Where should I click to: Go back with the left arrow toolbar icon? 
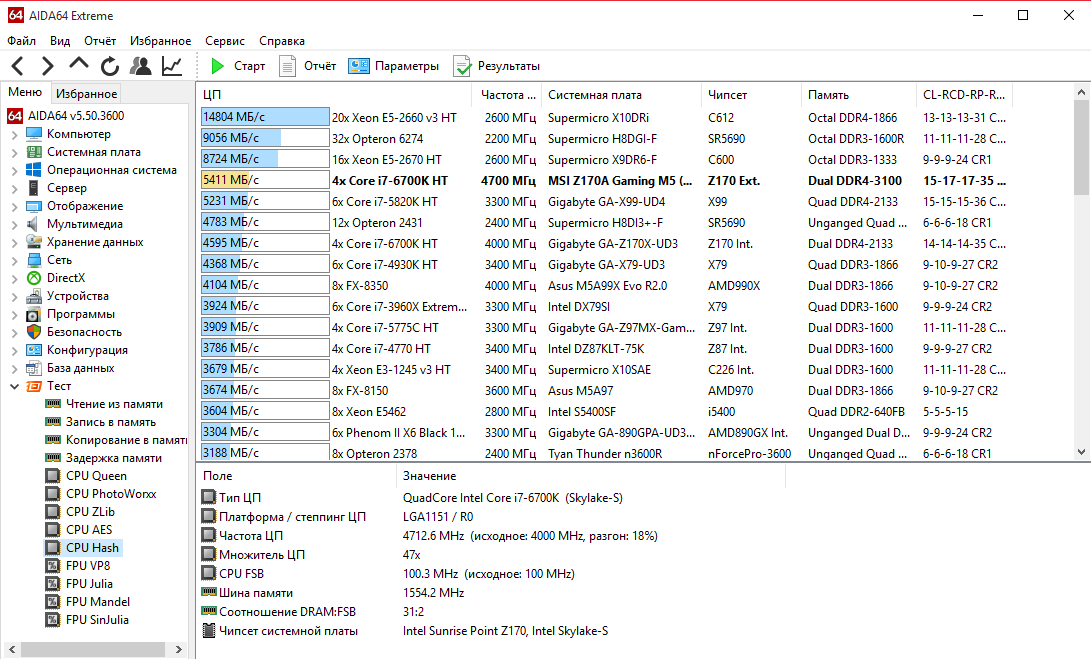[x=18, y=66]
